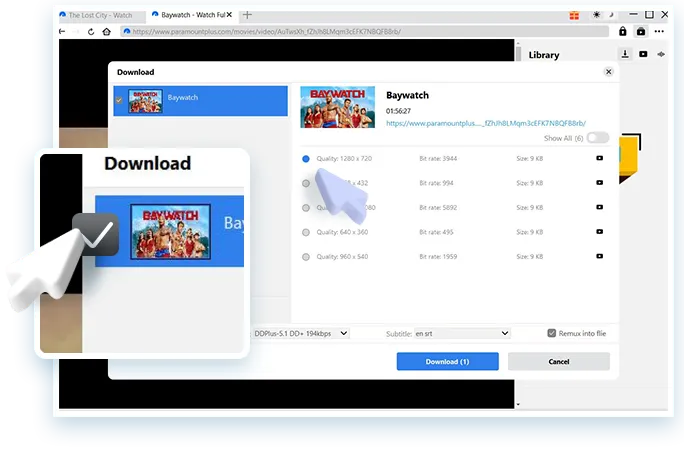
Task: Click the Size: 9 KB text on 1280 x 720 row
Action: click(530, 158)
